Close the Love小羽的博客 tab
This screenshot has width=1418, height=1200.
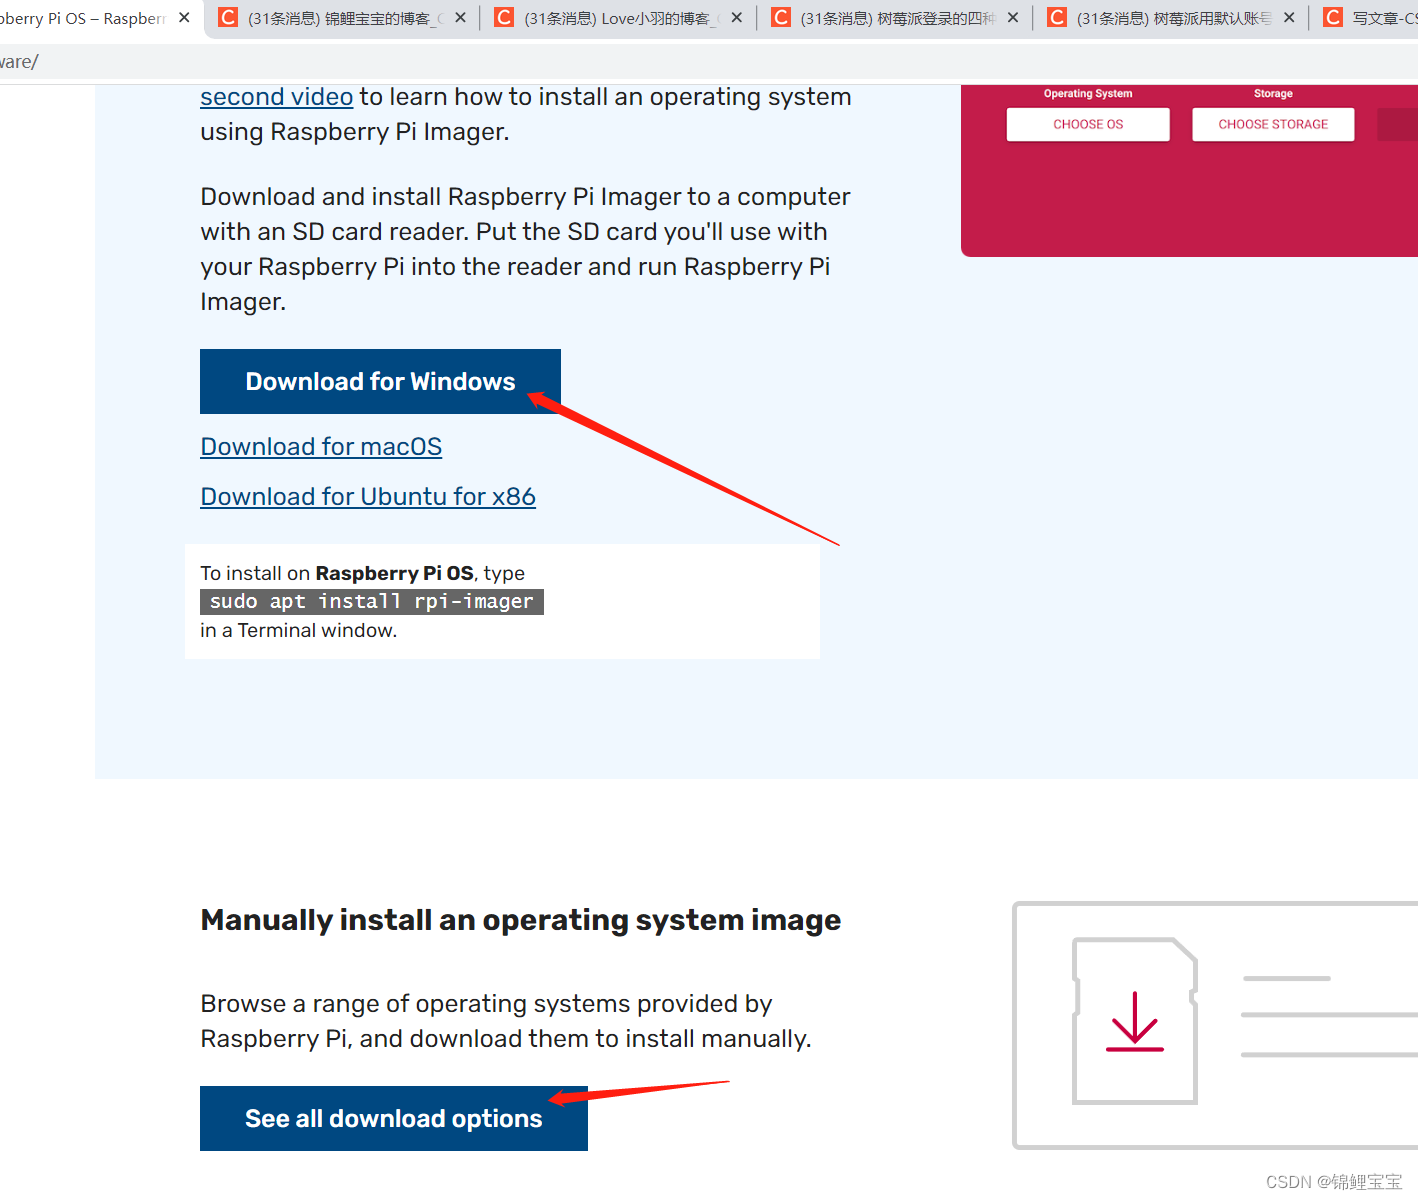[737, 18]
